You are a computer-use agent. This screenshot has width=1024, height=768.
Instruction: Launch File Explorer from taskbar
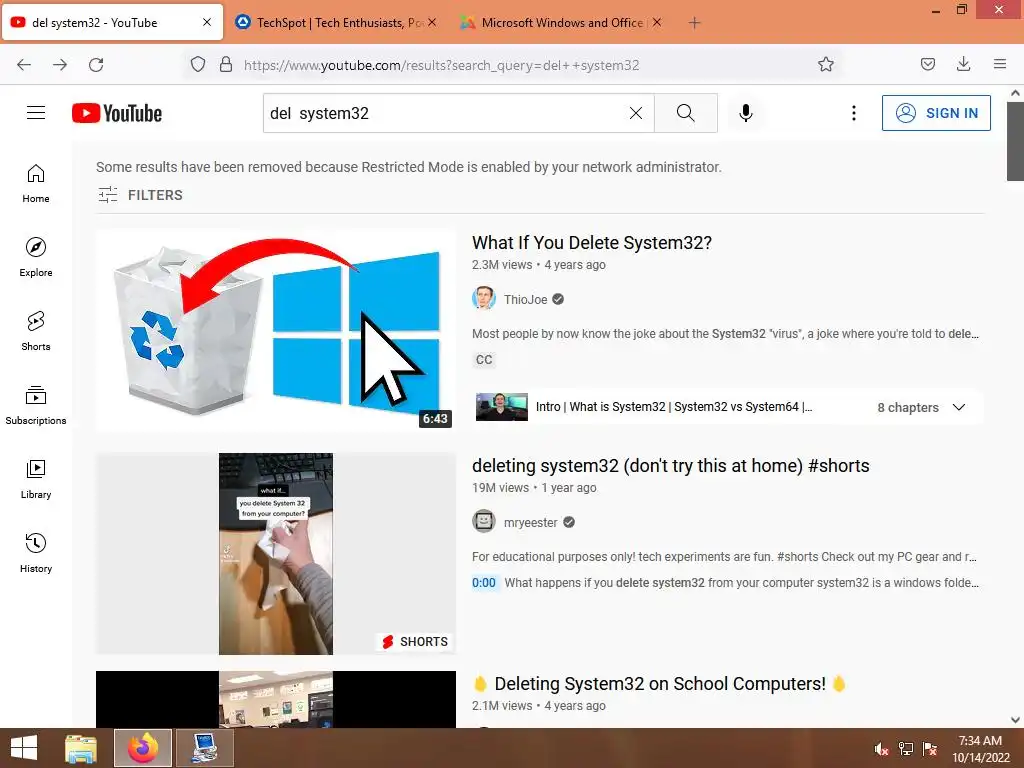click(x=81, y=748)
